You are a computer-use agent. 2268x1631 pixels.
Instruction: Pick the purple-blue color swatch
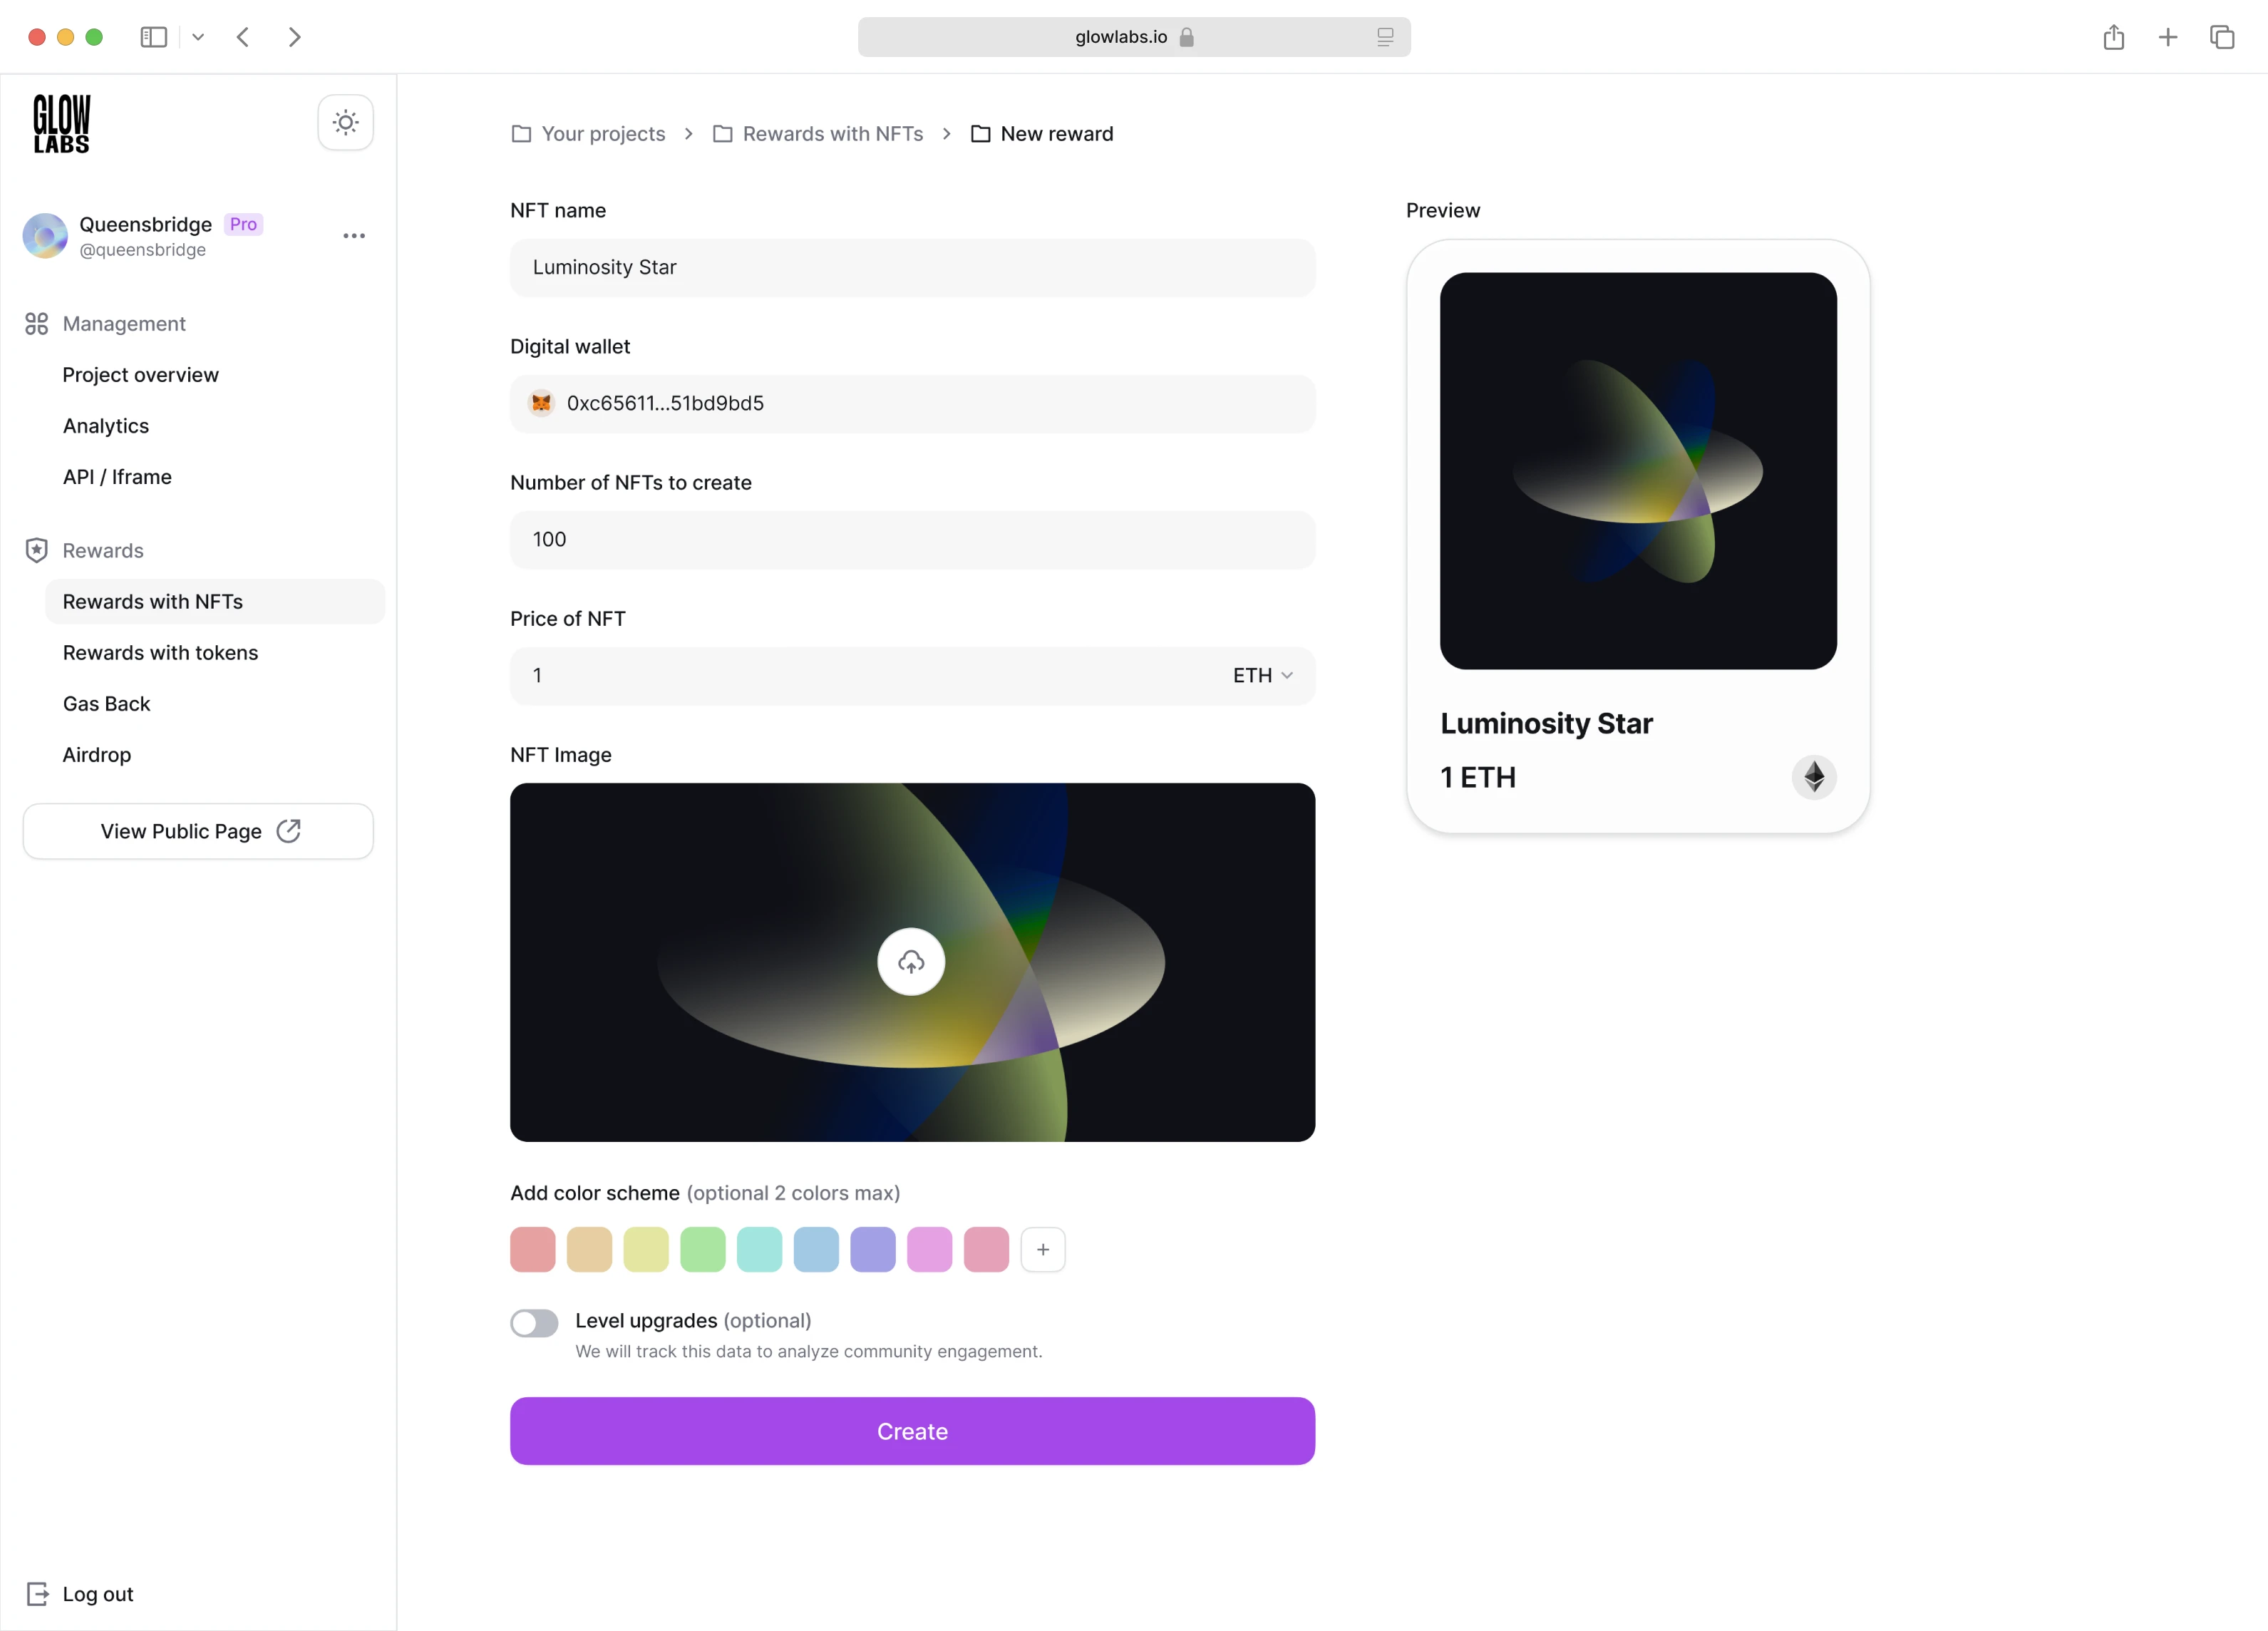pyautogui.click(x=872, y=1249)
